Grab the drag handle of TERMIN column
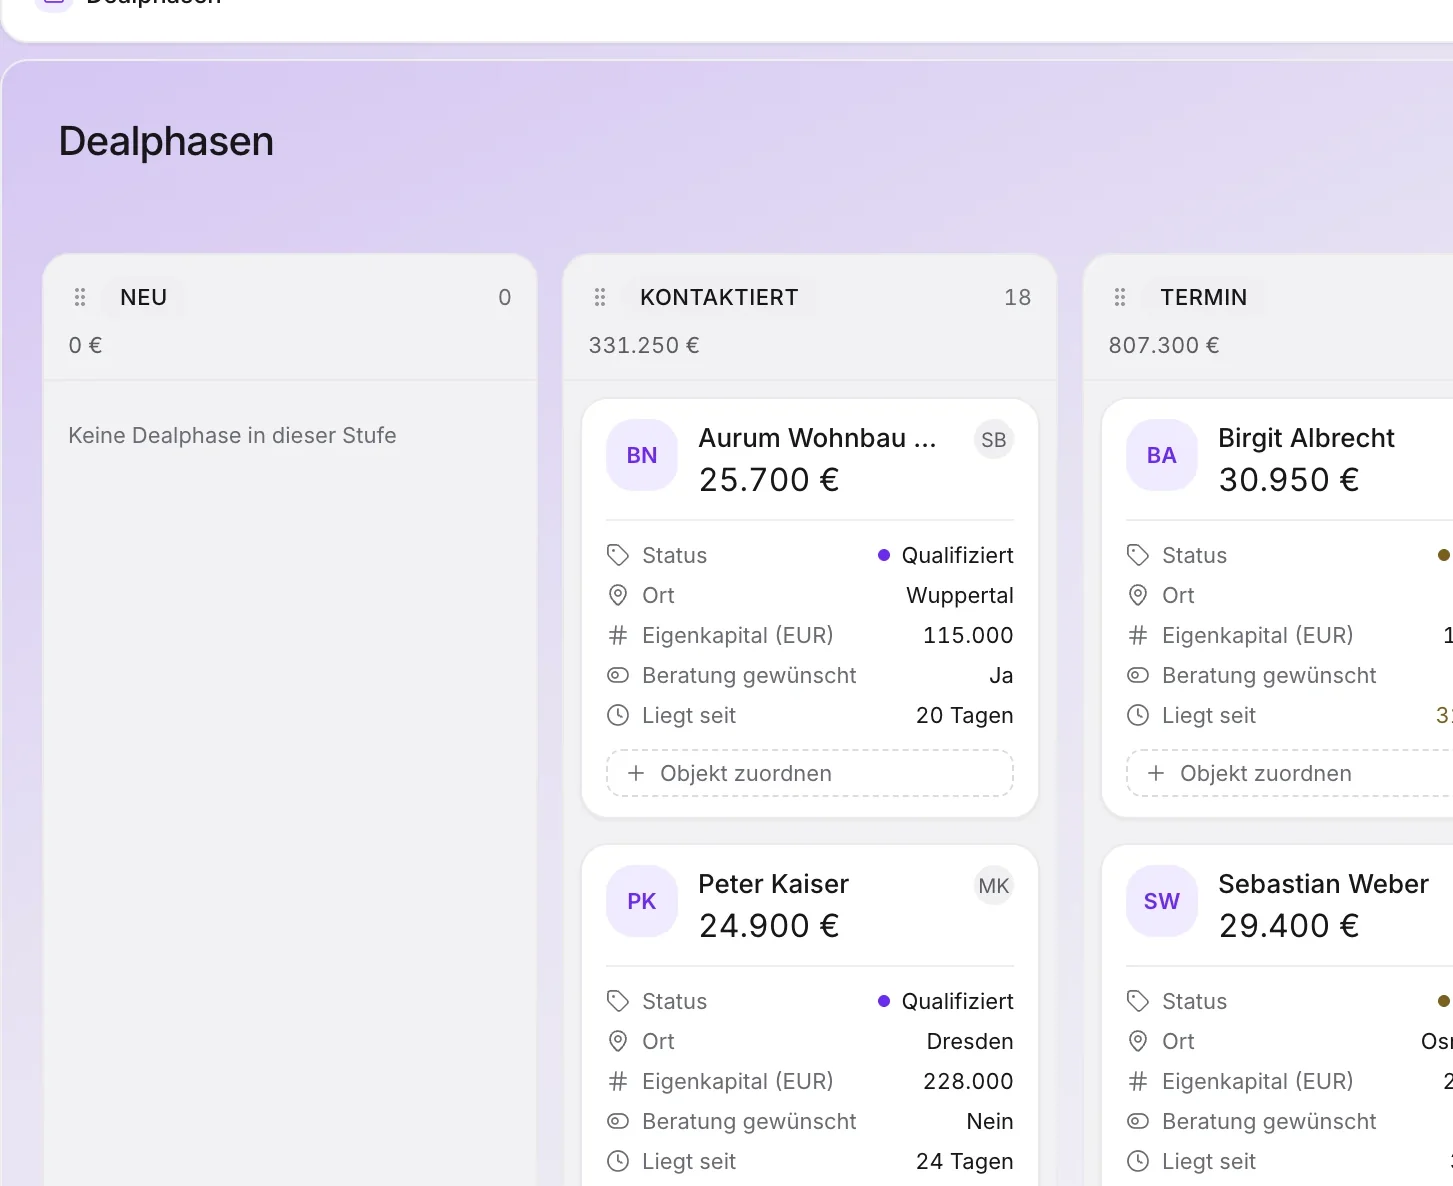This screenshot has height=1186, width=1453. tap(1120, 297)
